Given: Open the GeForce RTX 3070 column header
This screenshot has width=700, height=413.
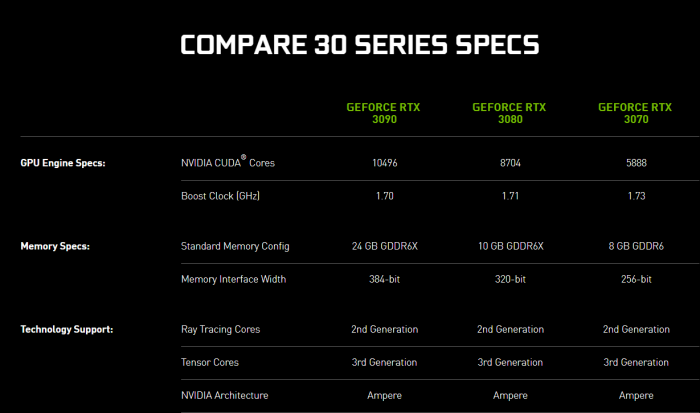Looking at the screenshot, I should pos(636,112).
